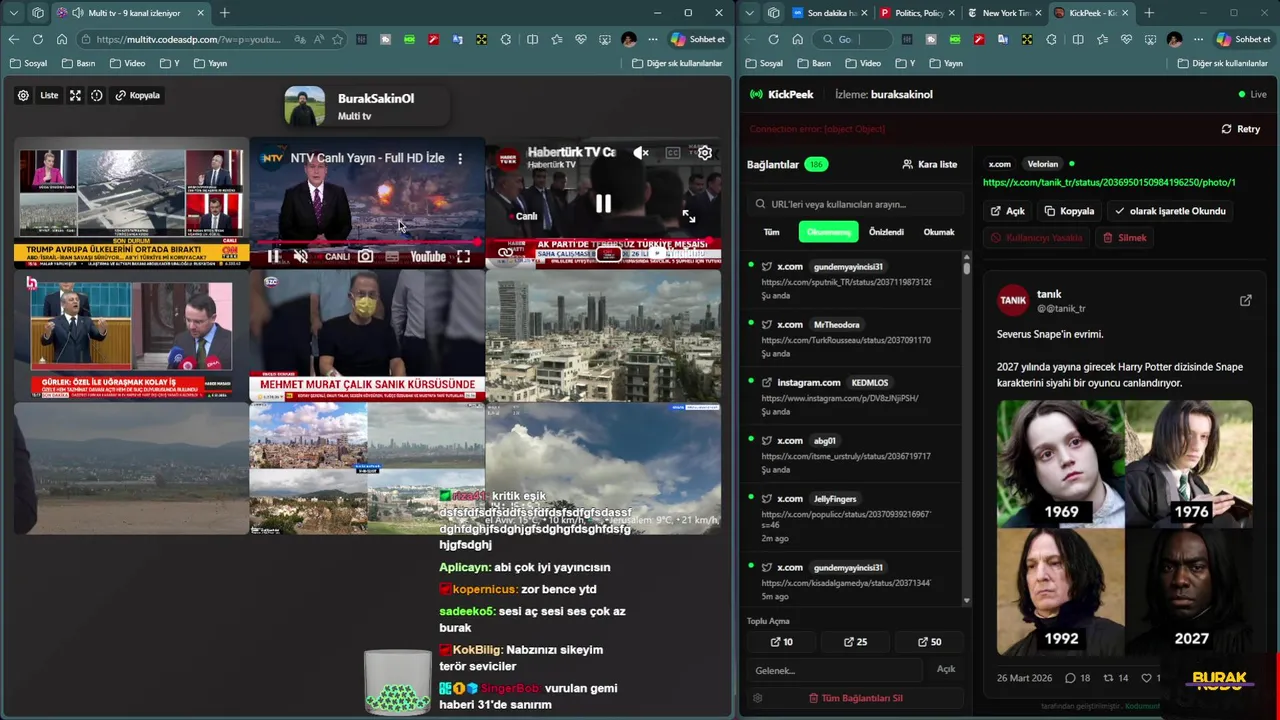This screenshot has width=1280, height=720.
Task: Unmute the NTV player volume
Action: point(300,256)
